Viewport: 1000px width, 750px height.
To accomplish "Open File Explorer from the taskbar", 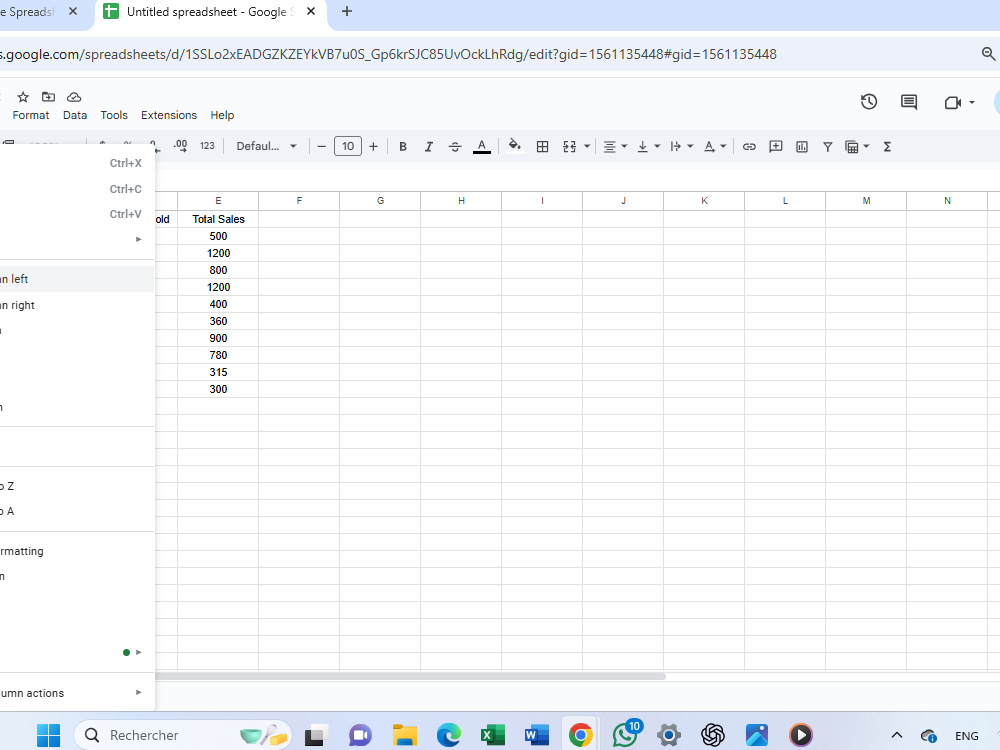I will pyautogui.click(x=404, y=735).
